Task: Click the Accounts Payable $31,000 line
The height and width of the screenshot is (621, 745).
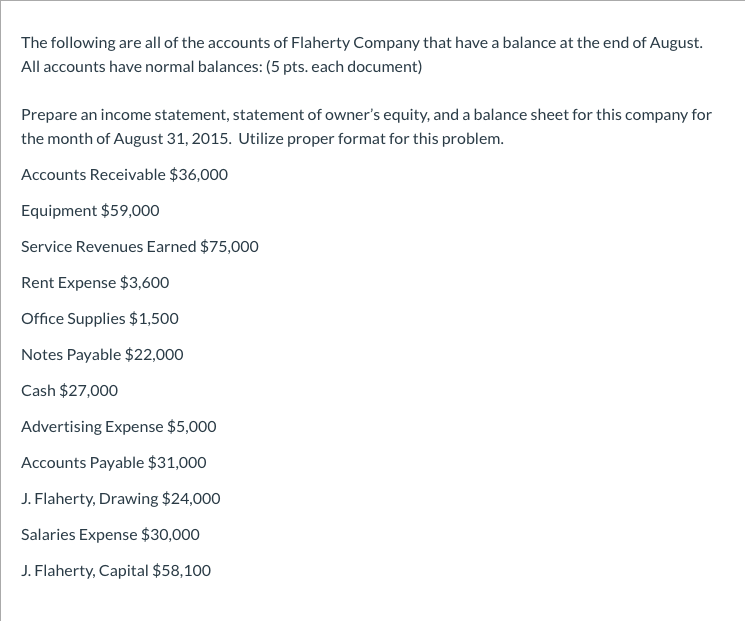Action: coord(114,463)
